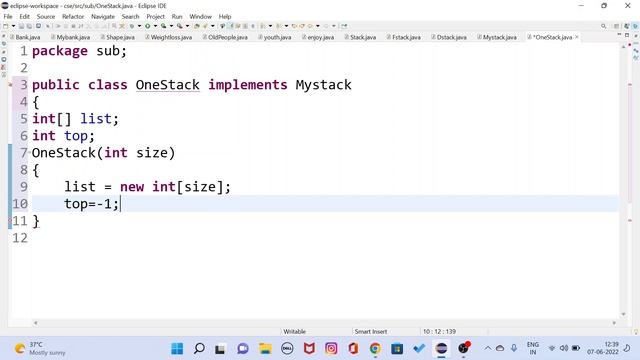Viewport: 640px width, 360px height.
Task: Show hidden system tray icons chevron
Action: (488, 348)
